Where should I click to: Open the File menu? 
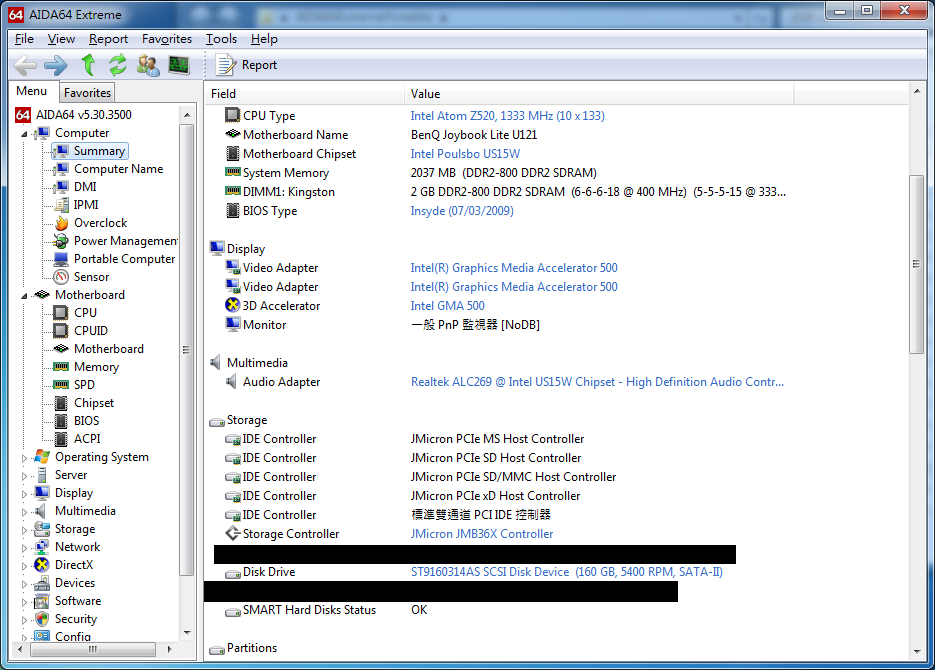(x=24, y=39)
